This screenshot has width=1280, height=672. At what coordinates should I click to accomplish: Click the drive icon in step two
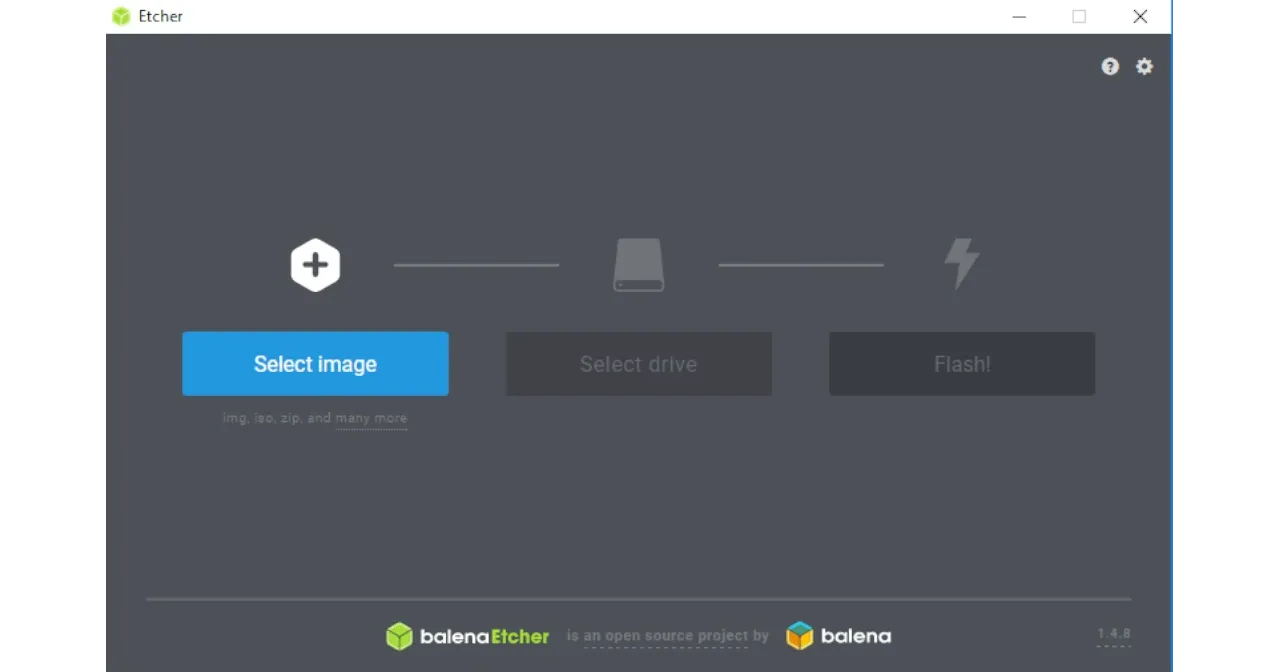coord(638,265)
